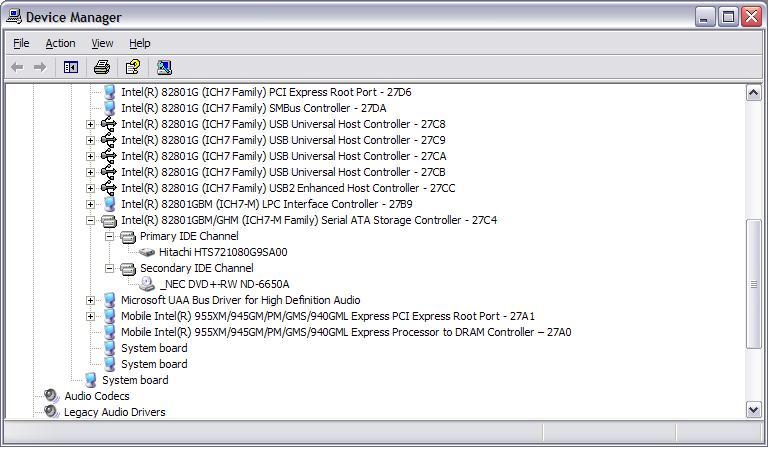
Task: Maximize the Device Manager window
Action: tap(728, 18)
